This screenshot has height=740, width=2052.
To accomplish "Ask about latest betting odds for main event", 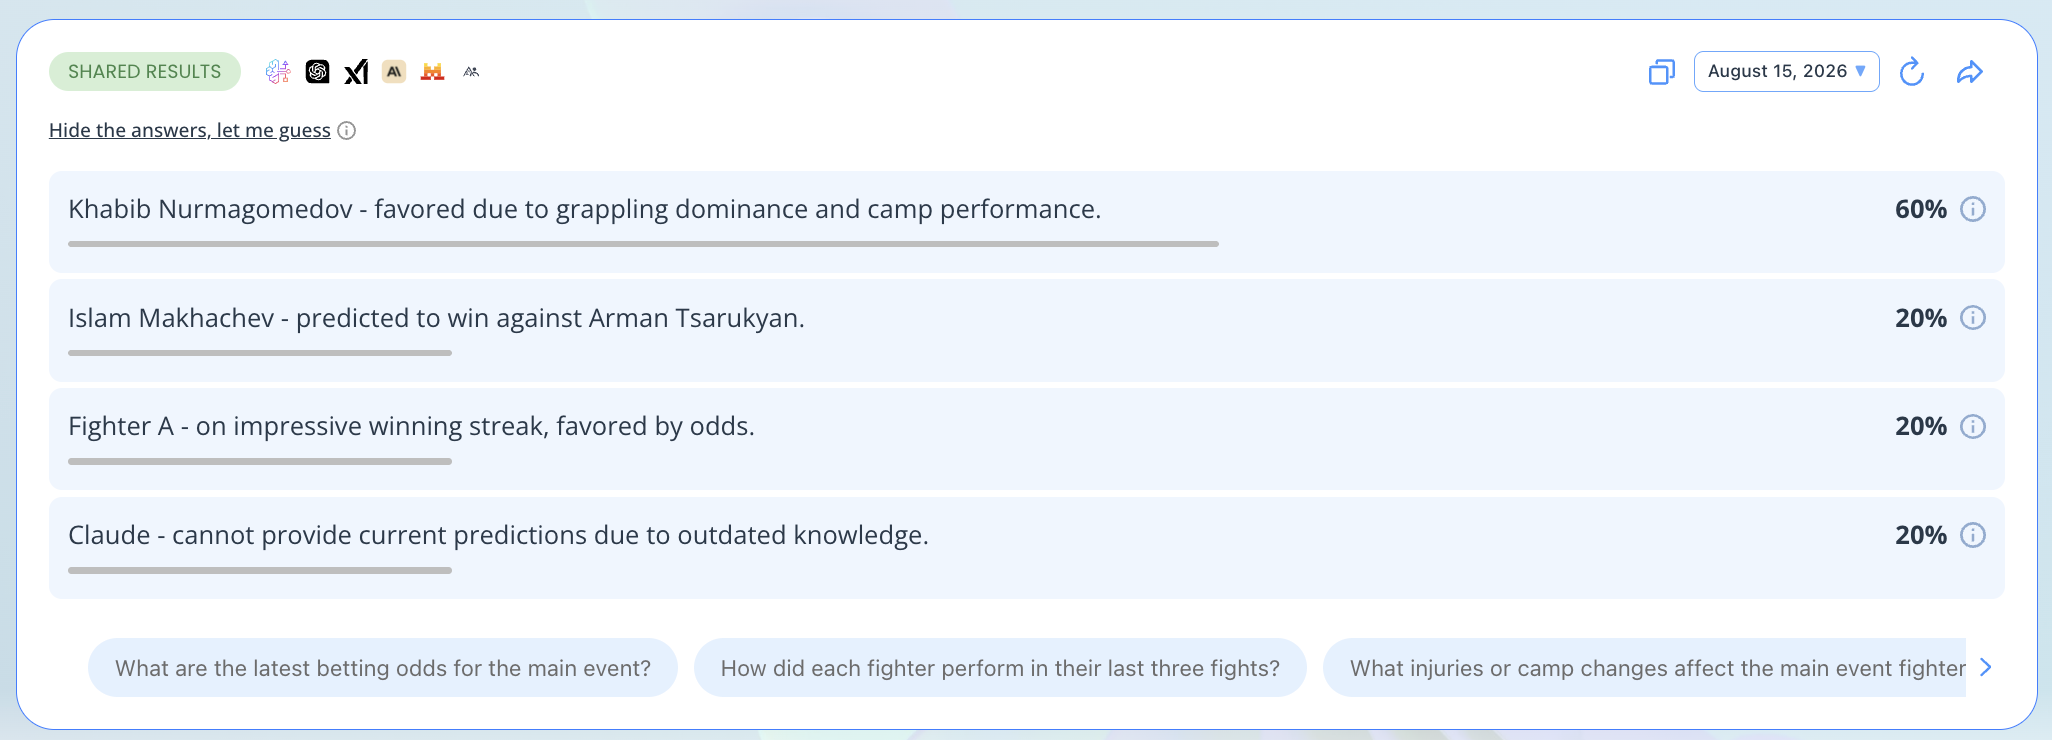I will 383,668.
